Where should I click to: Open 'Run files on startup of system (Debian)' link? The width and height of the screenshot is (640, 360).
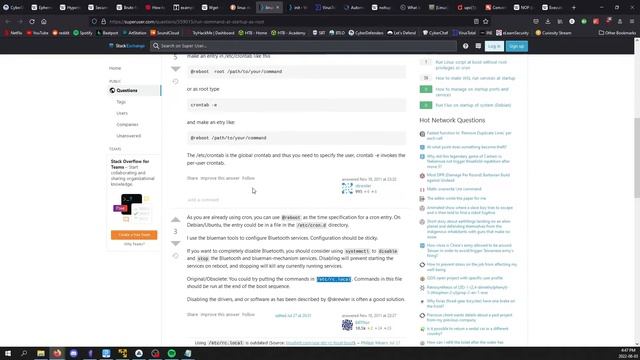473,105
